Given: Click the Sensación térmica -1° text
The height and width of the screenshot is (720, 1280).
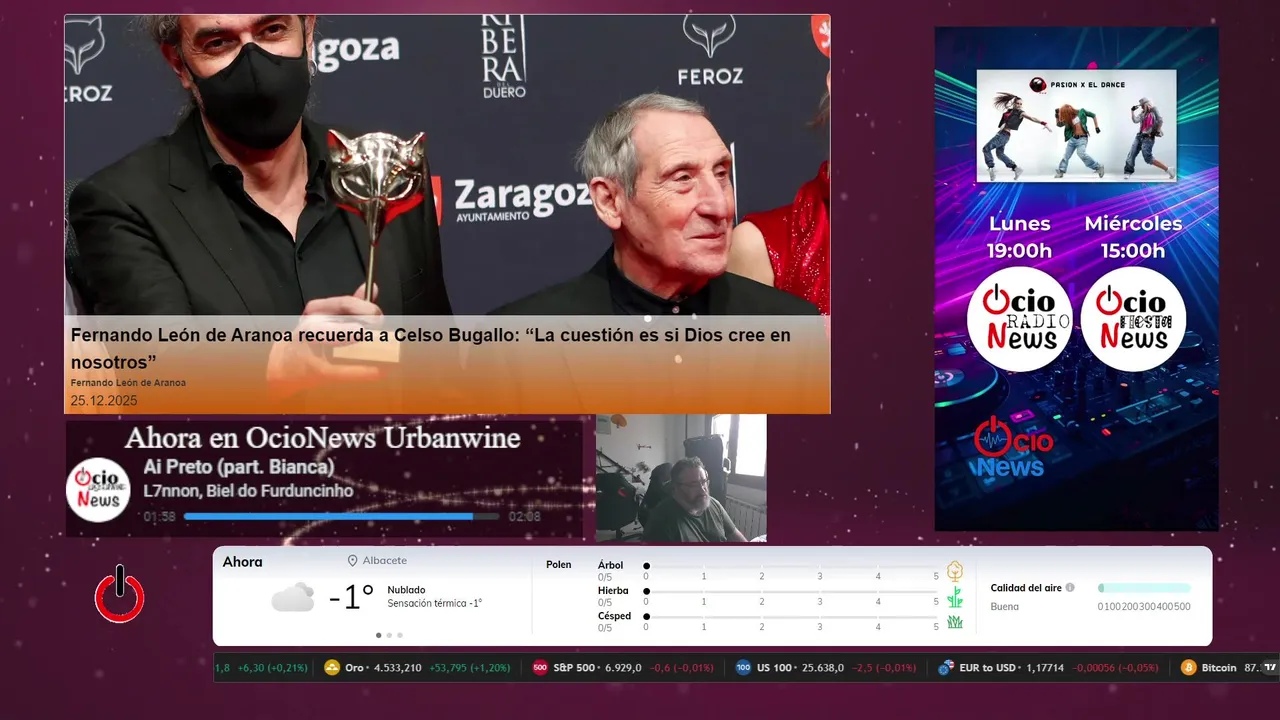Looking at the screenshot, I should 435,603.
